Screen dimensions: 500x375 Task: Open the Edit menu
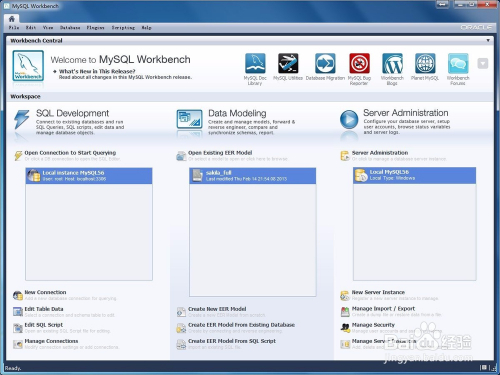pos(31,28)
